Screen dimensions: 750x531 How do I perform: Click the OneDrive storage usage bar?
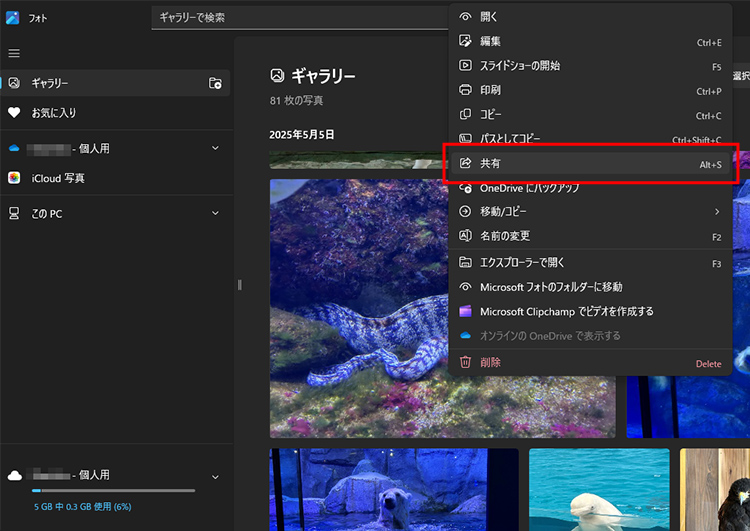point(113,491)
